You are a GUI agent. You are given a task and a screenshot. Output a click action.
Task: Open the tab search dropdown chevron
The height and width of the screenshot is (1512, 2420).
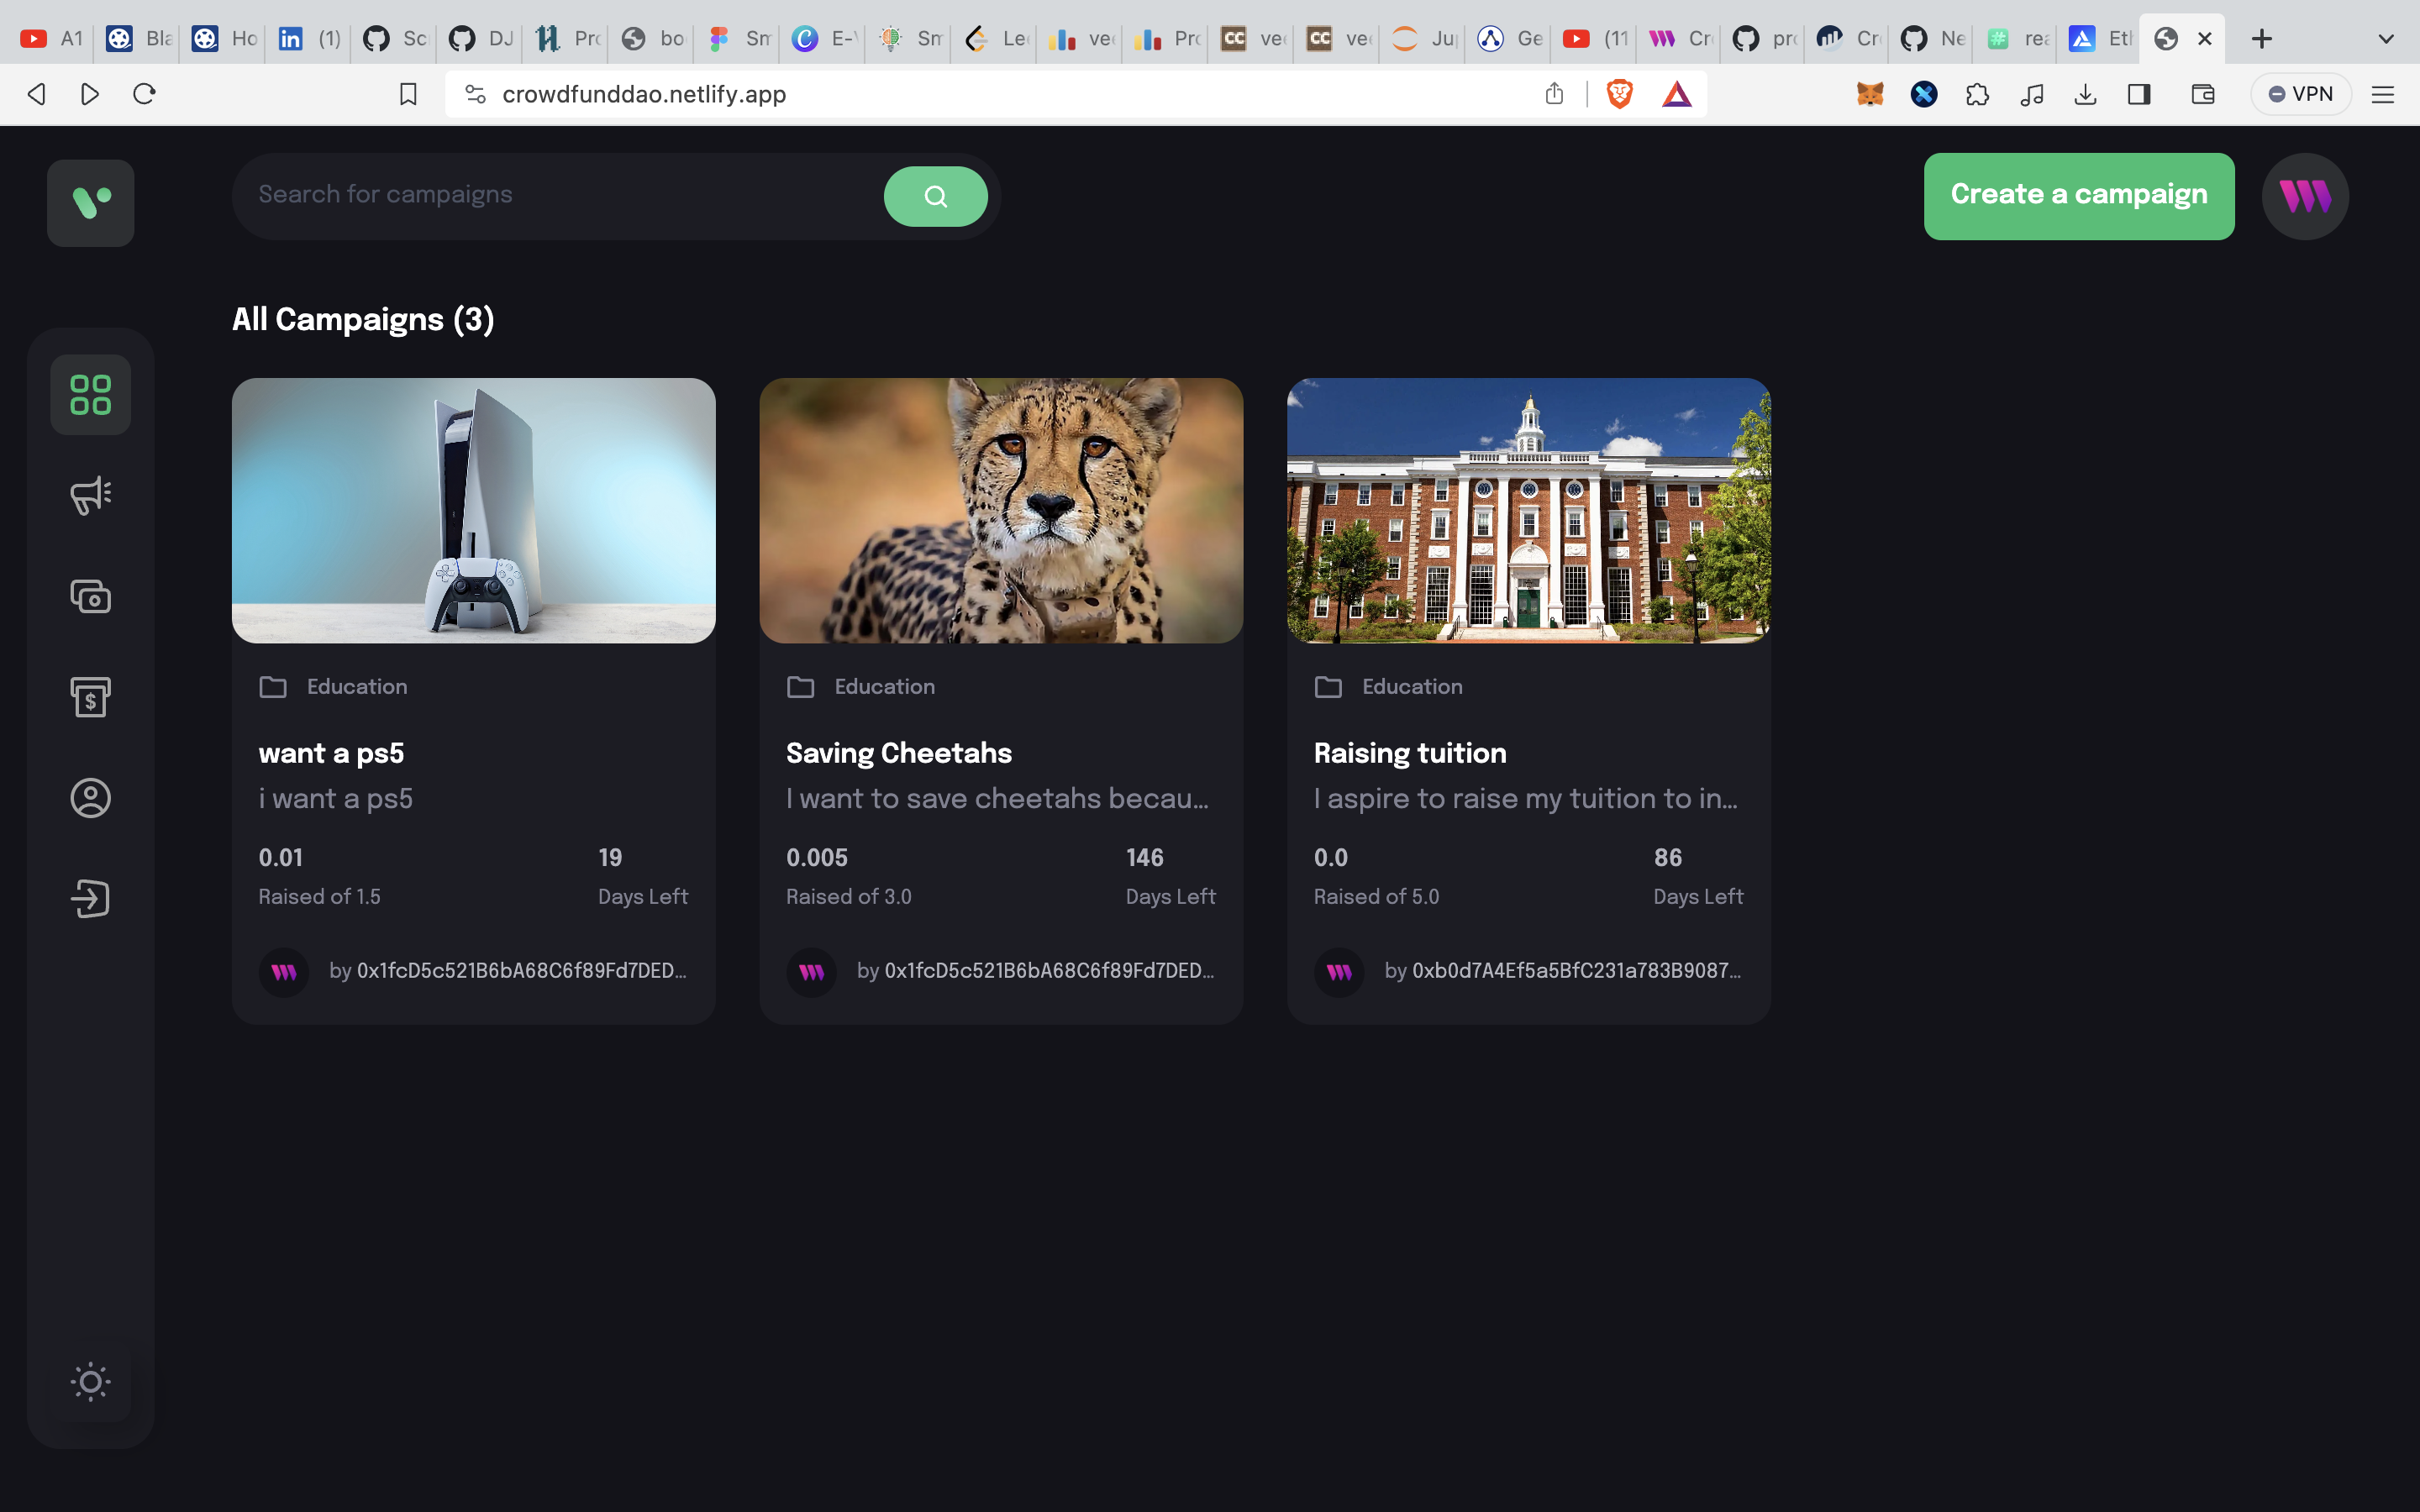tap(2386, 38)
